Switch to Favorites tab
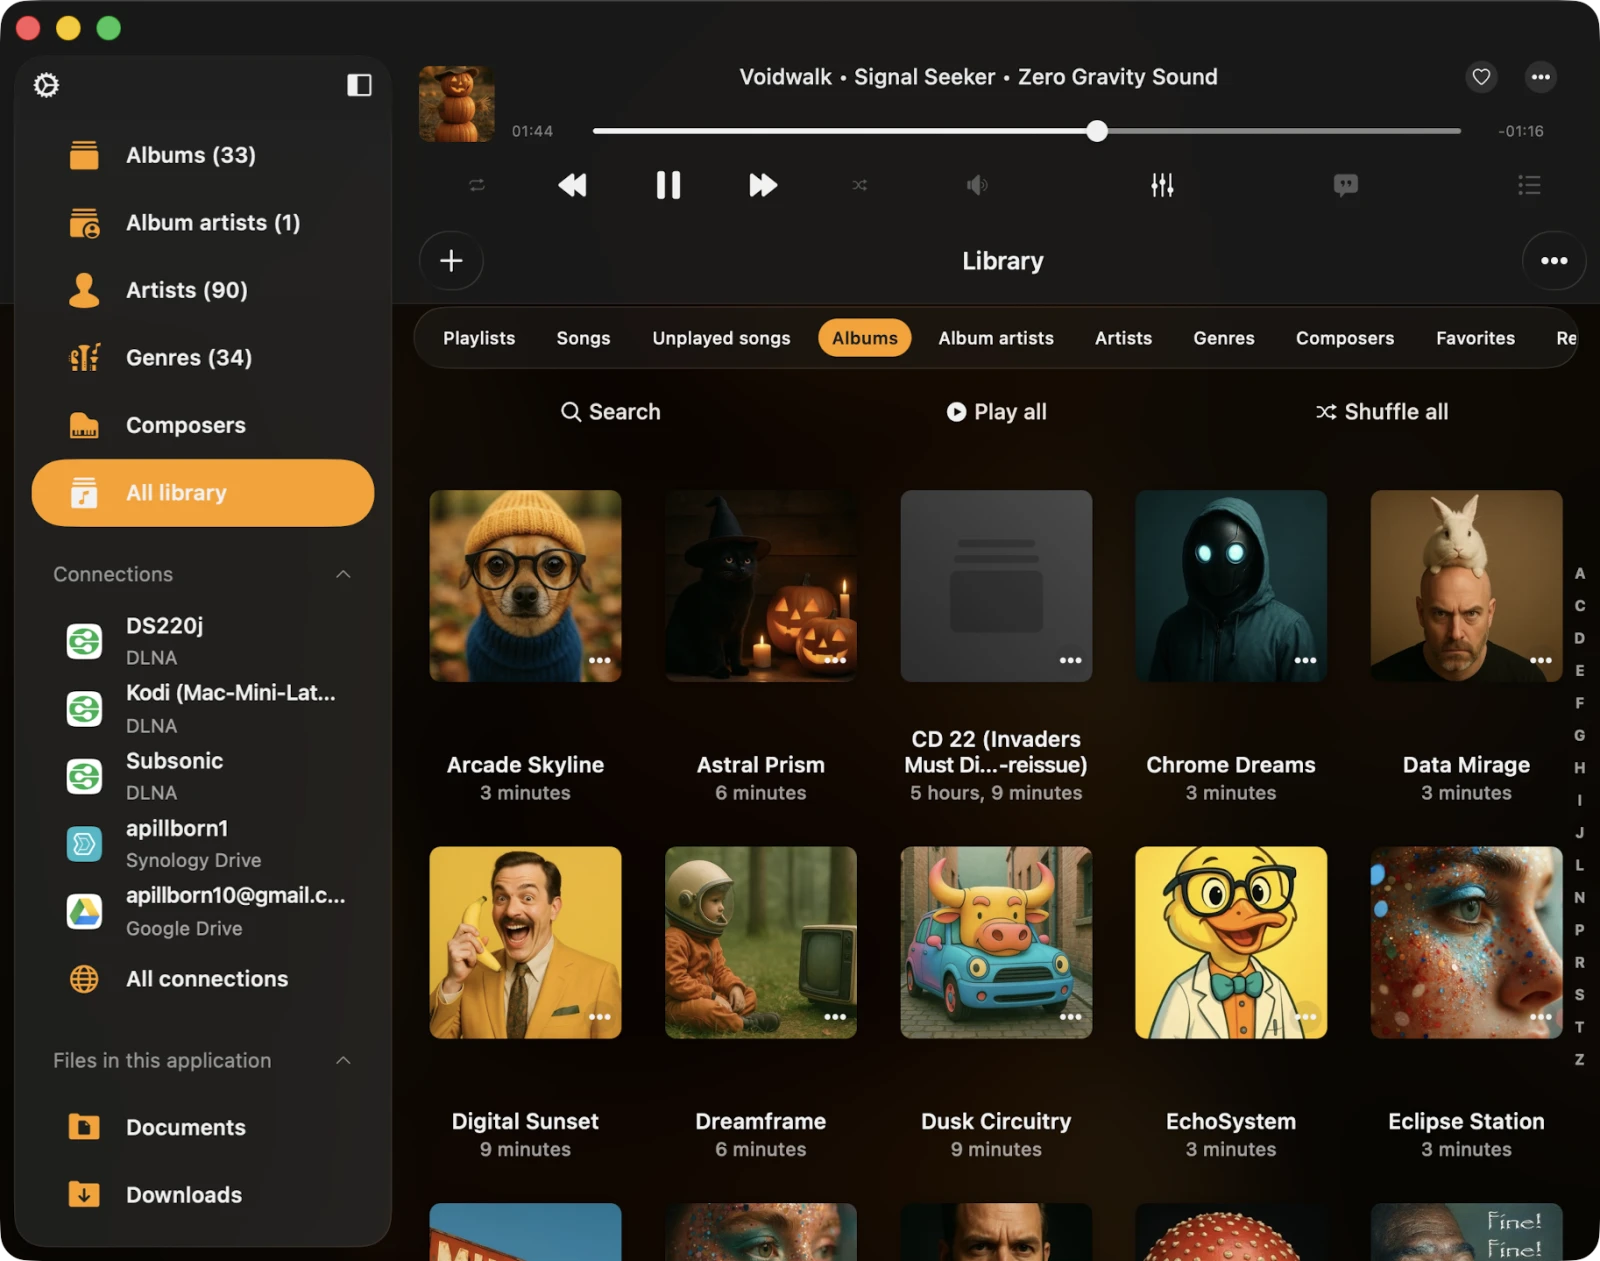The image size is (1600, 1261). click(1475, 338)
